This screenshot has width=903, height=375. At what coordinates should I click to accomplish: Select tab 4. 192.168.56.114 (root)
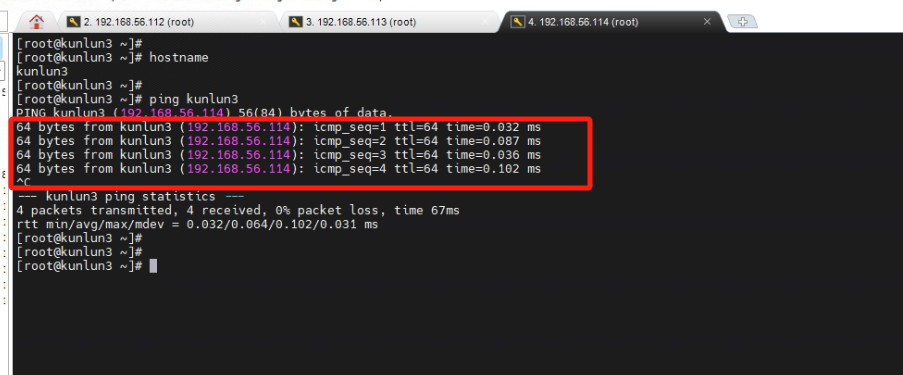tap(611, 22)
